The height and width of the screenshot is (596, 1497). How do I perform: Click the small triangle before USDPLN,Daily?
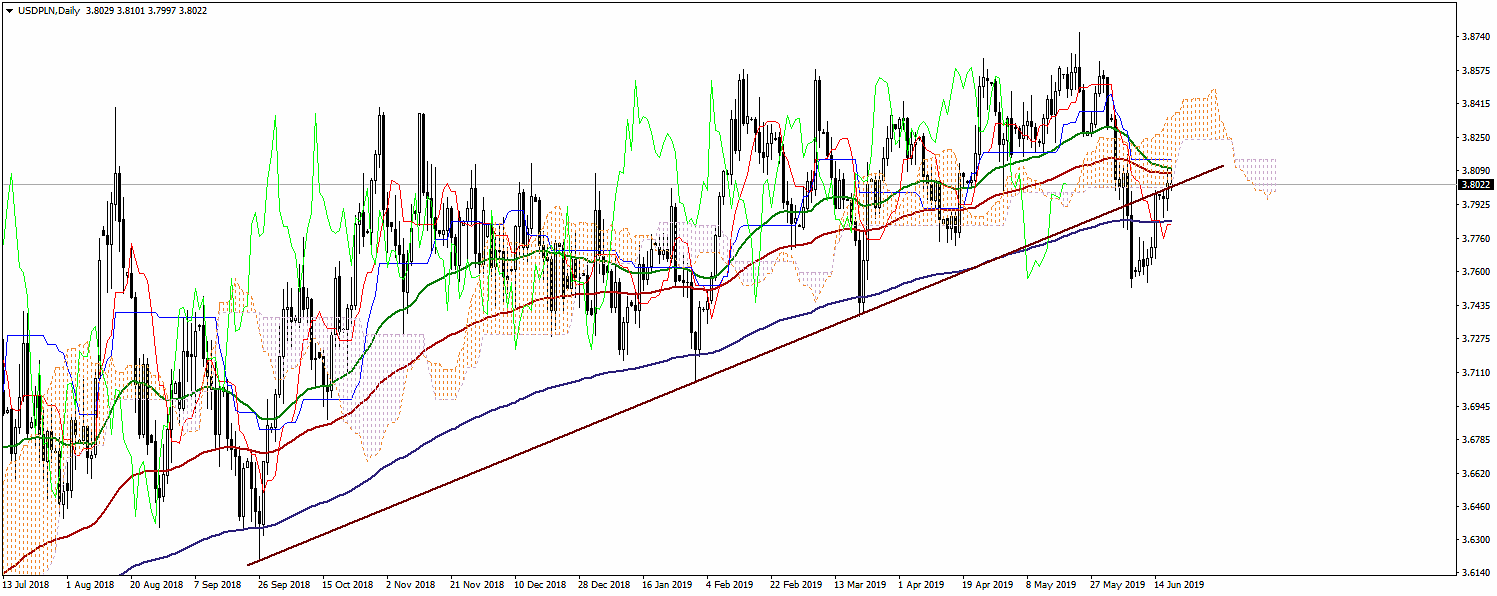[9, 10]
